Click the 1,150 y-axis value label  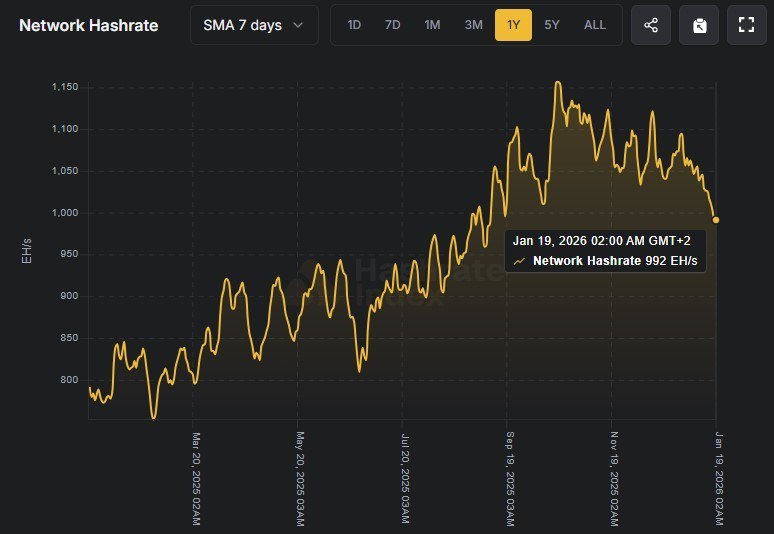point(65,88)
